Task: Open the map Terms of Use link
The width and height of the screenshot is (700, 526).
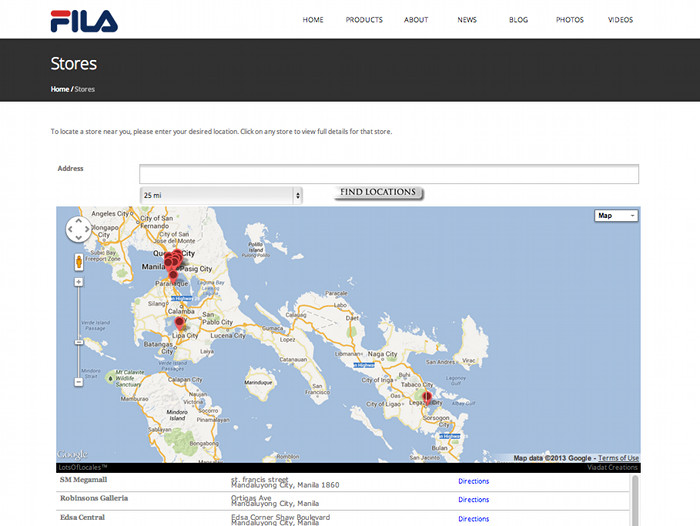Action: click(618, 458)
